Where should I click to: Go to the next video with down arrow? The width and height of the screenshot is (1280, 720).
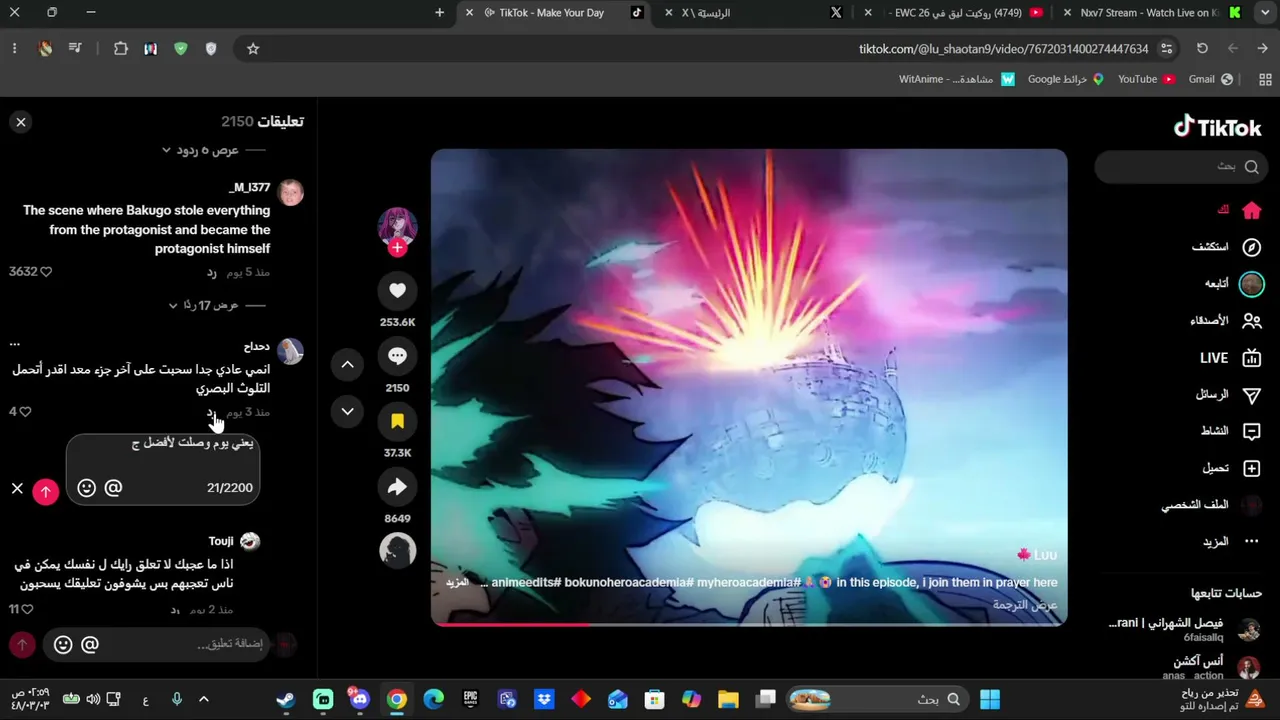(347, 411)
